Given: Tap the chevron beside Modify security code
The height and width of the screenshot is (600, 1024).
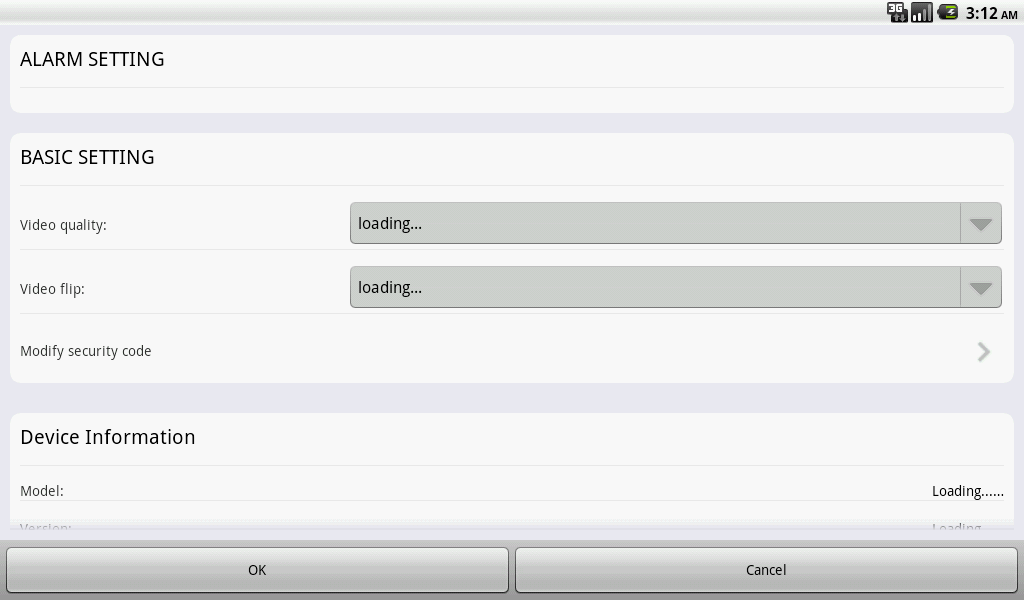Looking at the screenshot, I should click(984, 352).
